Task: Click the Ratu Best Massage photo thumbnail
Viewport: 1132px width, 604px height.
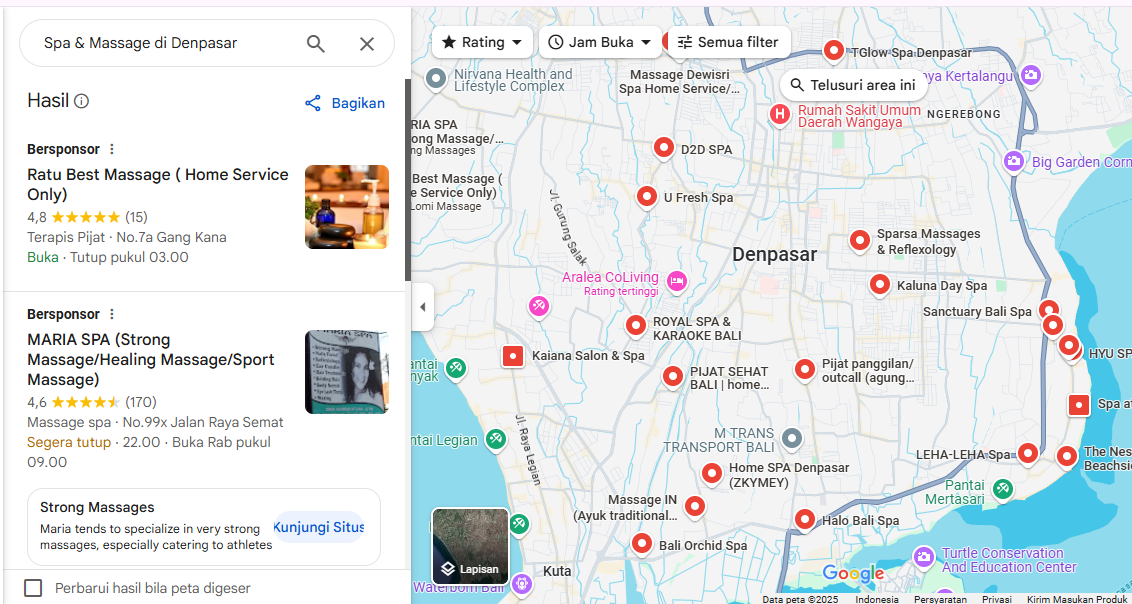Action: pos(347,207)
